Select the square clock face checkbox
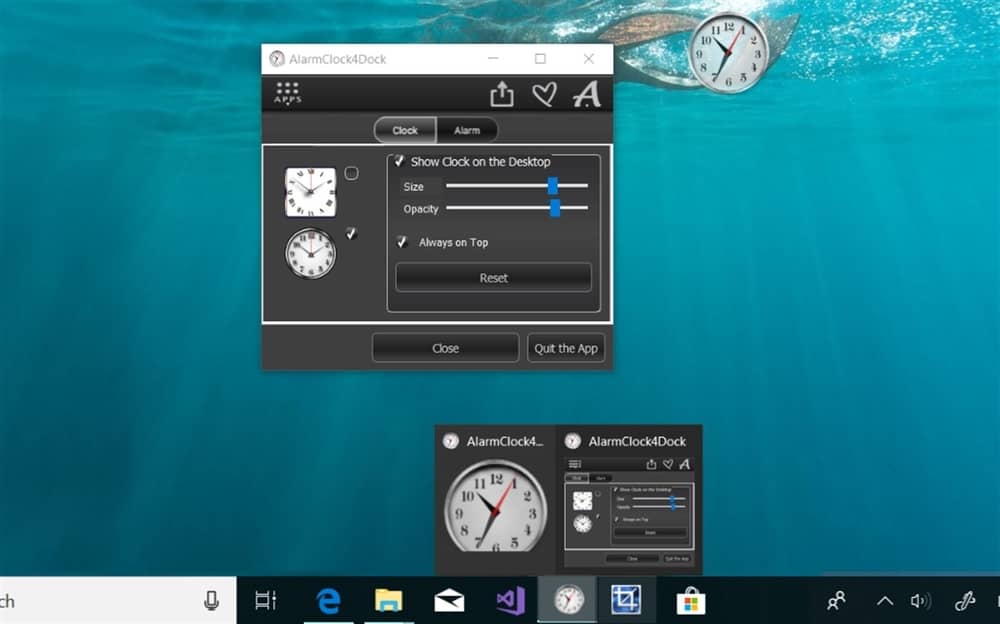This screenshot has width=1000, height=624. click(351, 173)
